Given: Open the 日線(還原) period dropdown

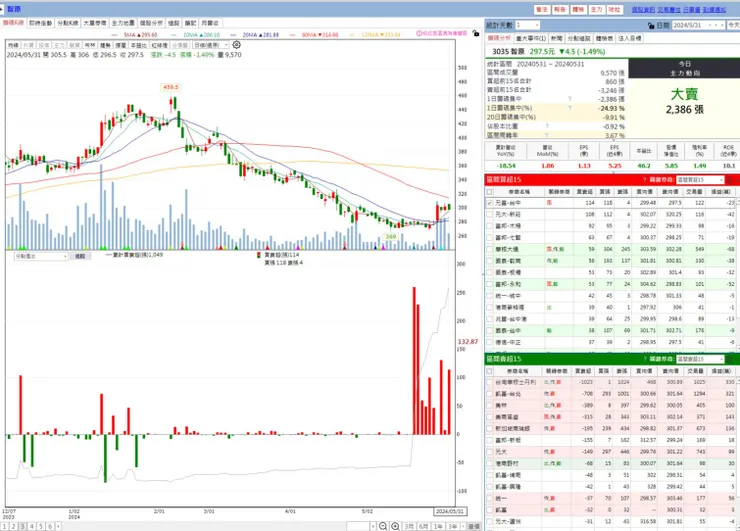Looking at the screenshot, I should [210, 45].
